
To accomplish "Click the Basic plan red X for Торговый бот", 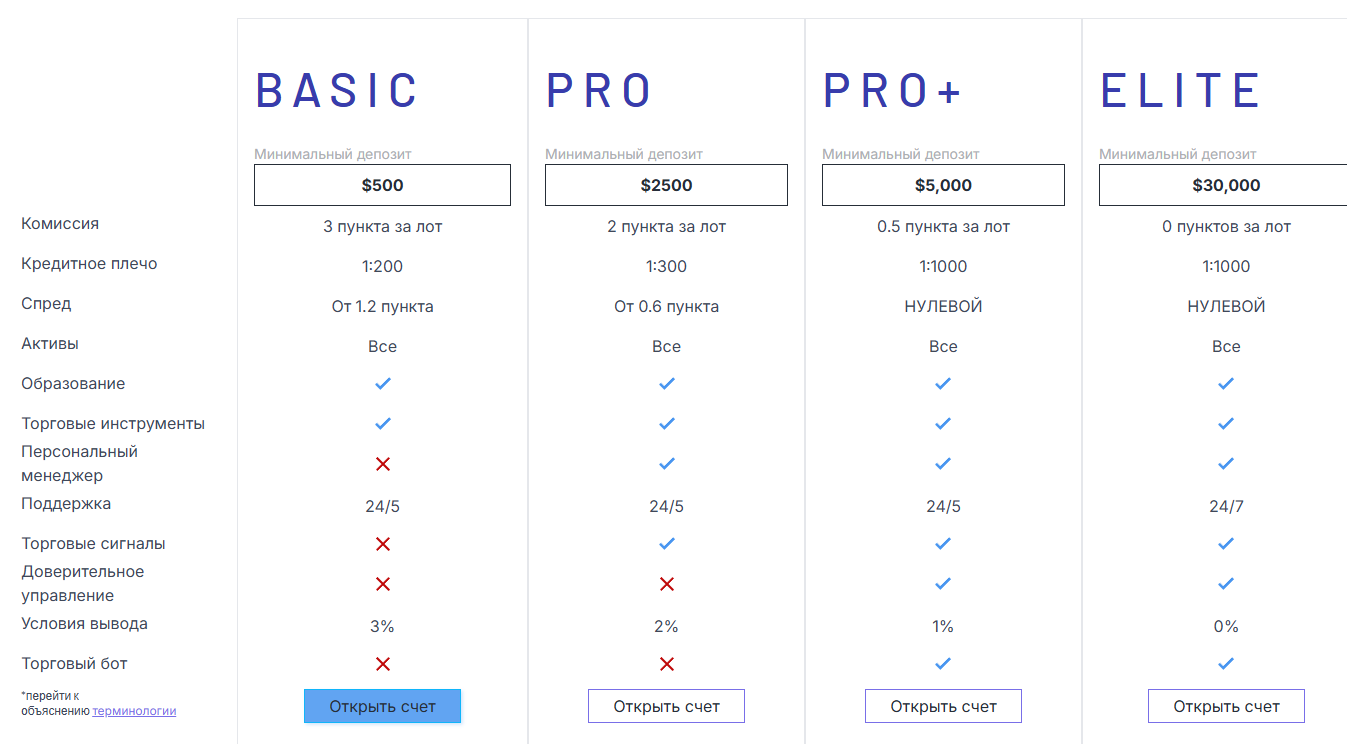I will 382,664.
